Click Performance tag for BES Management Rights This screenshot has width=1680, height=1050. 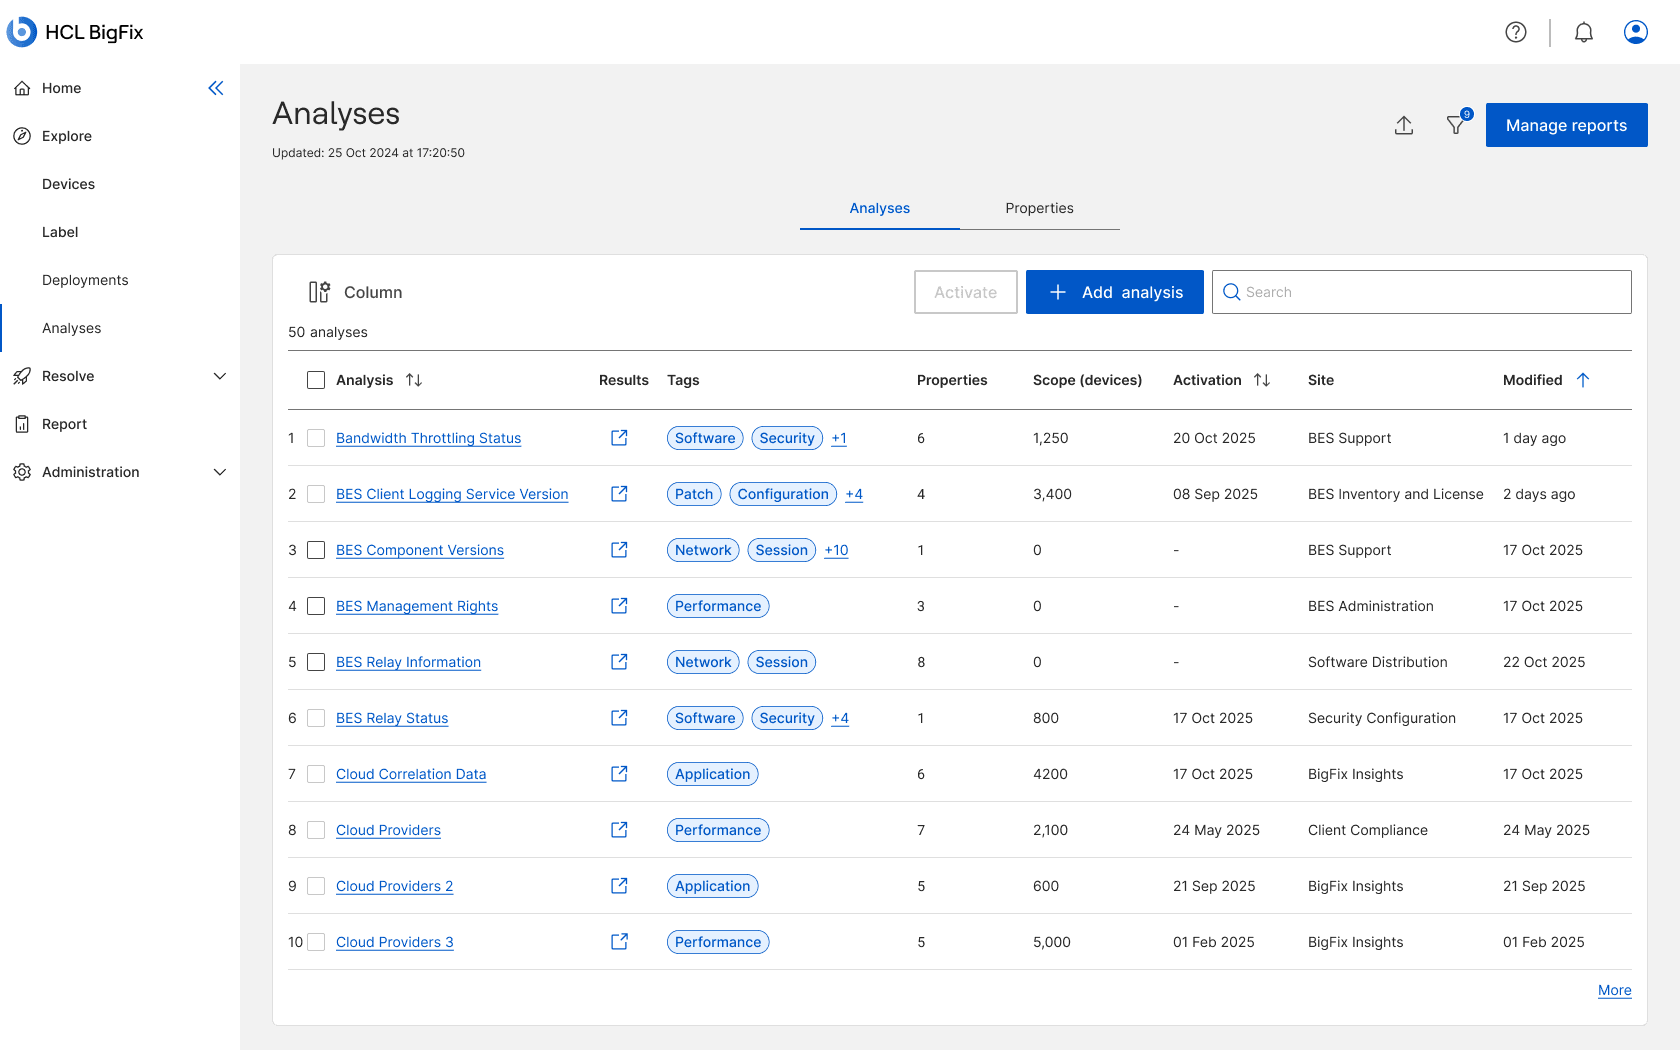click(x=718, y=606)
